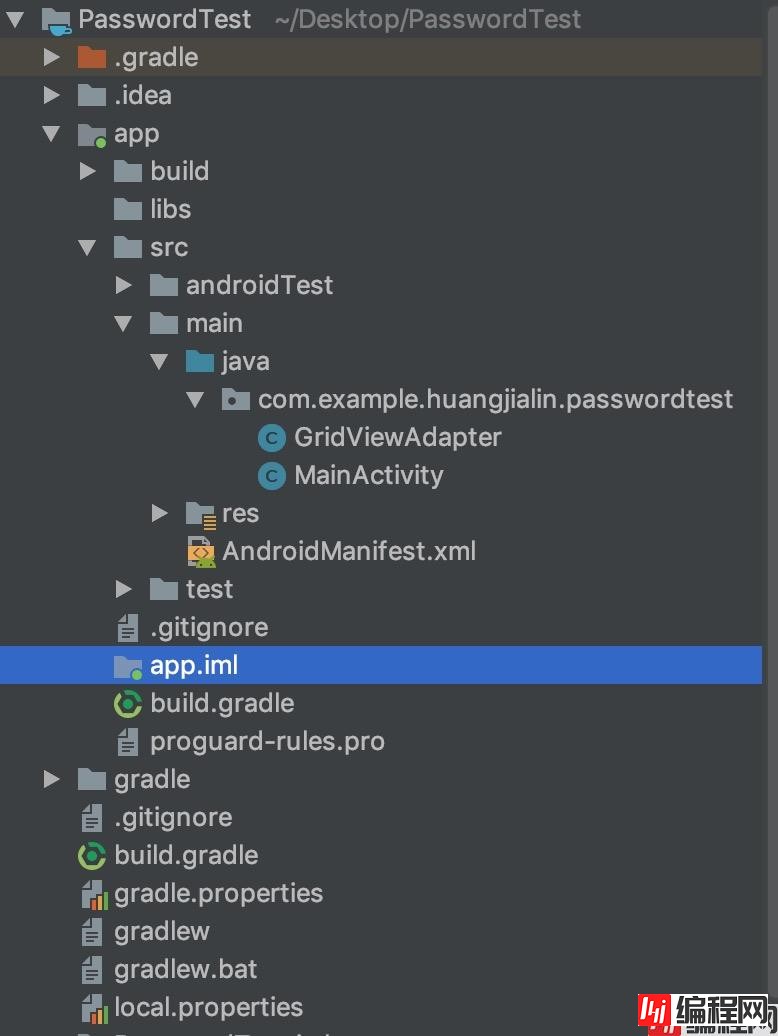This screenshot has width=778, height=1036.
Task: Click the res resources folder icon
Action: pos(201,514)
